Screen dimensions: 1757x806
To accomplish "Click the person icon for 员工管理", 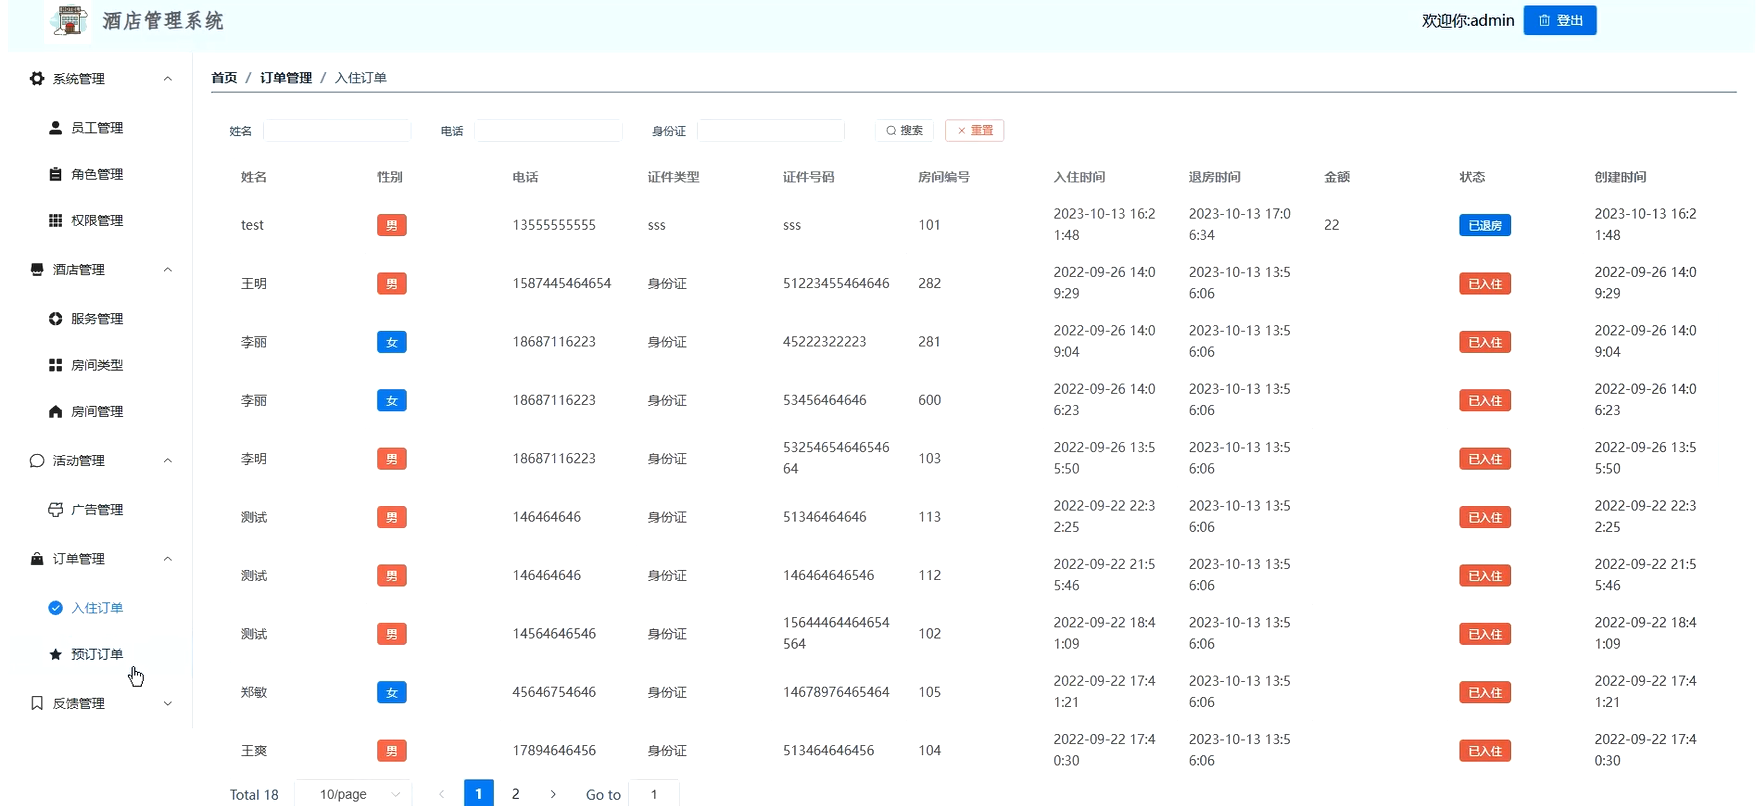I will [55, 128].
